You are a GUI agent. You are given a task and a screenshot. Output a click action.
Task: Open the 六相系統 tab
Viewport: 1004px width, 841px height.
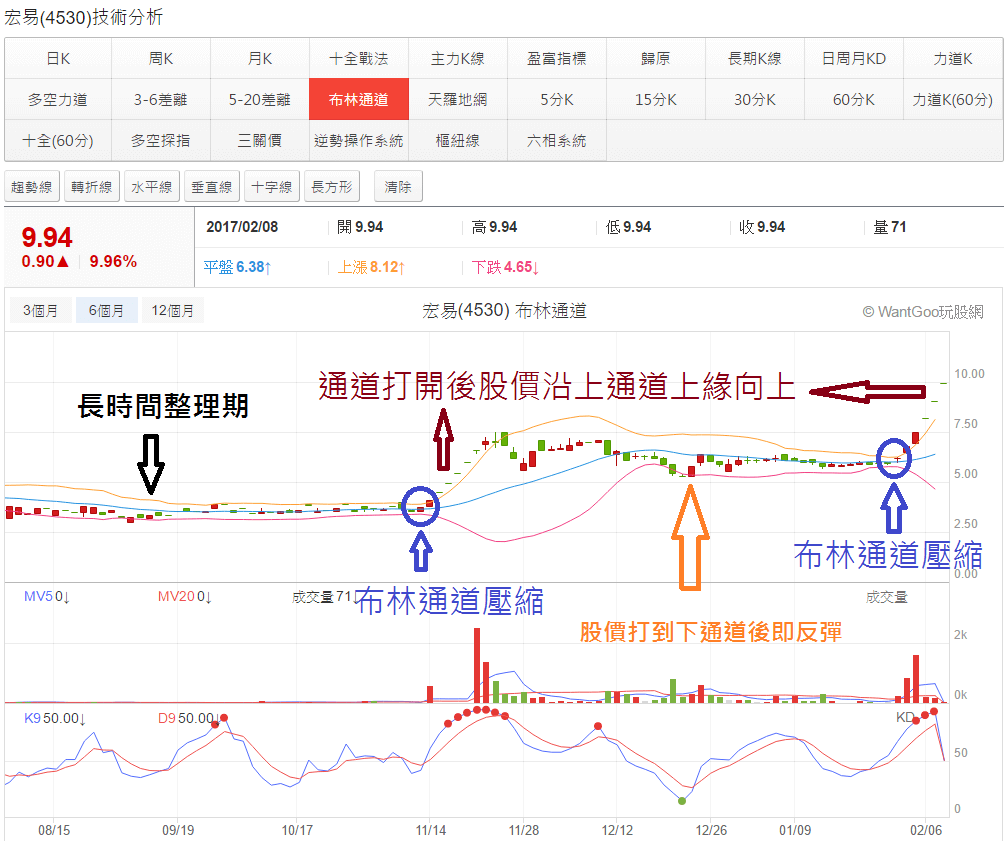pos(556,140)
